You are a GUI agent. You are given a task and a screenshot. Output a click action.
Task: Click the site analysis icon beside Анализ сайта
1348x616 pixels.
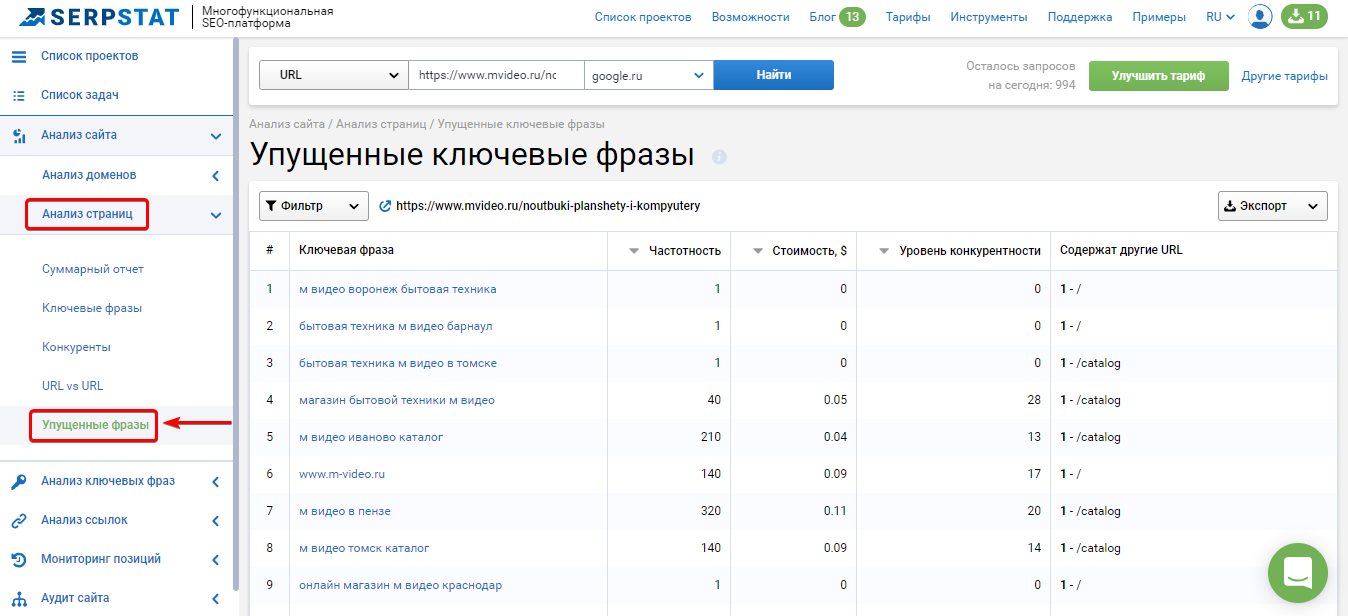[18, 135]
